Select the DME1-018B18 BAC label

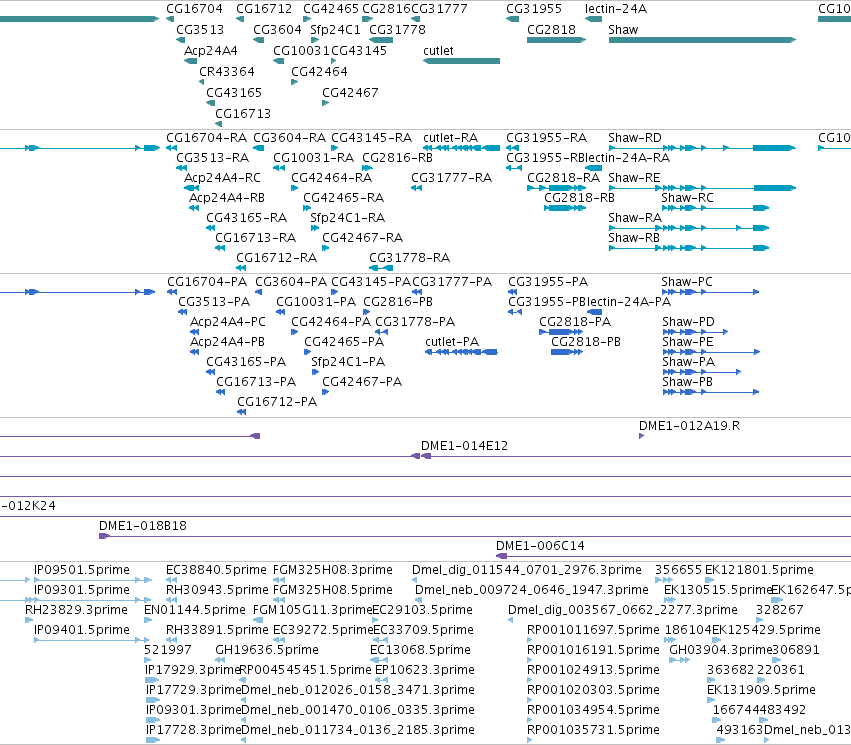[x=143, y=526]
